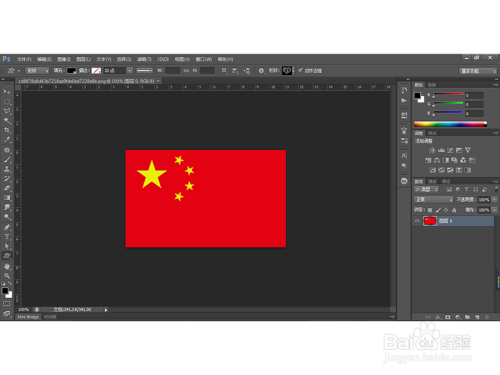Open stroke width dropdown arrow
The image size is (500, 375).
tap(130, 71)
